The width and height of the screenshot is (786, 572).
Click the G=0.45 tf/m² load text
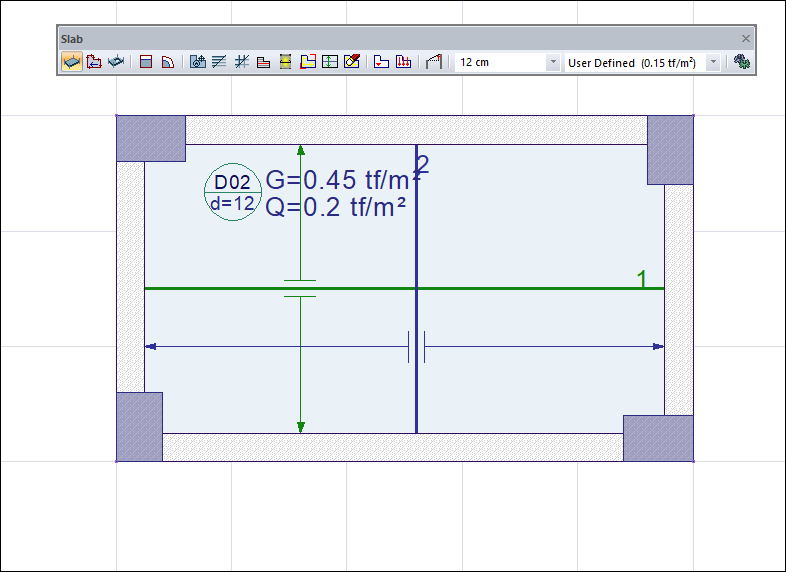(335, 180)
